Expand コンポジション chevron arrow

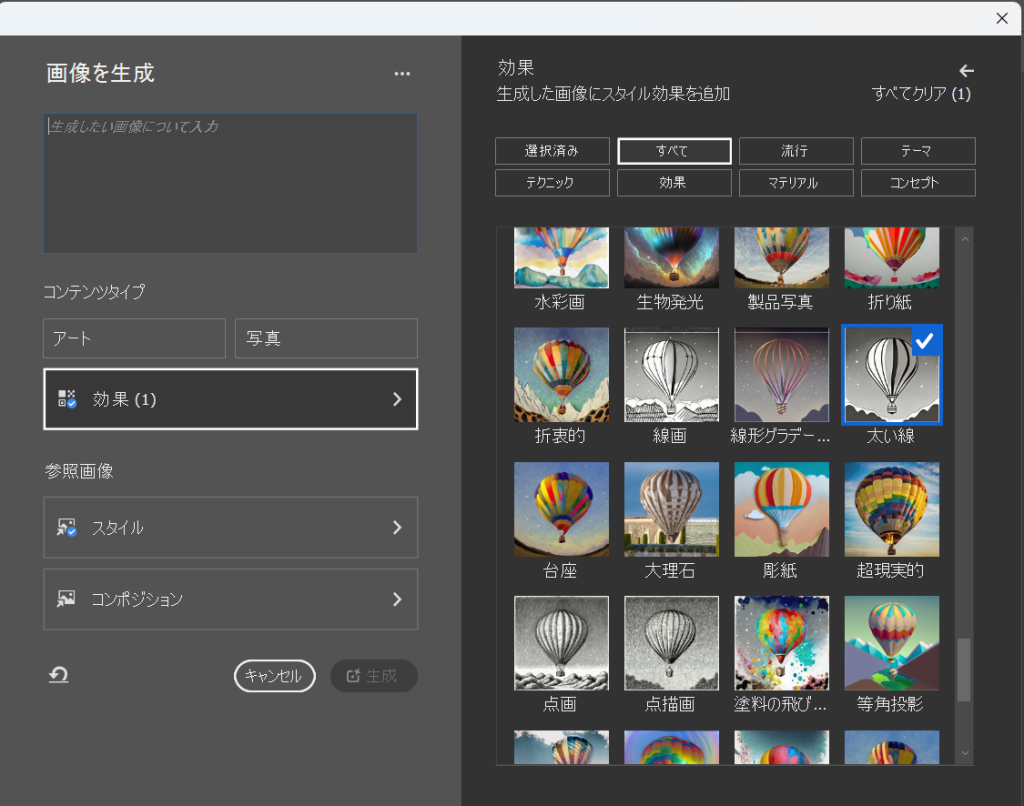click(397, 599)
